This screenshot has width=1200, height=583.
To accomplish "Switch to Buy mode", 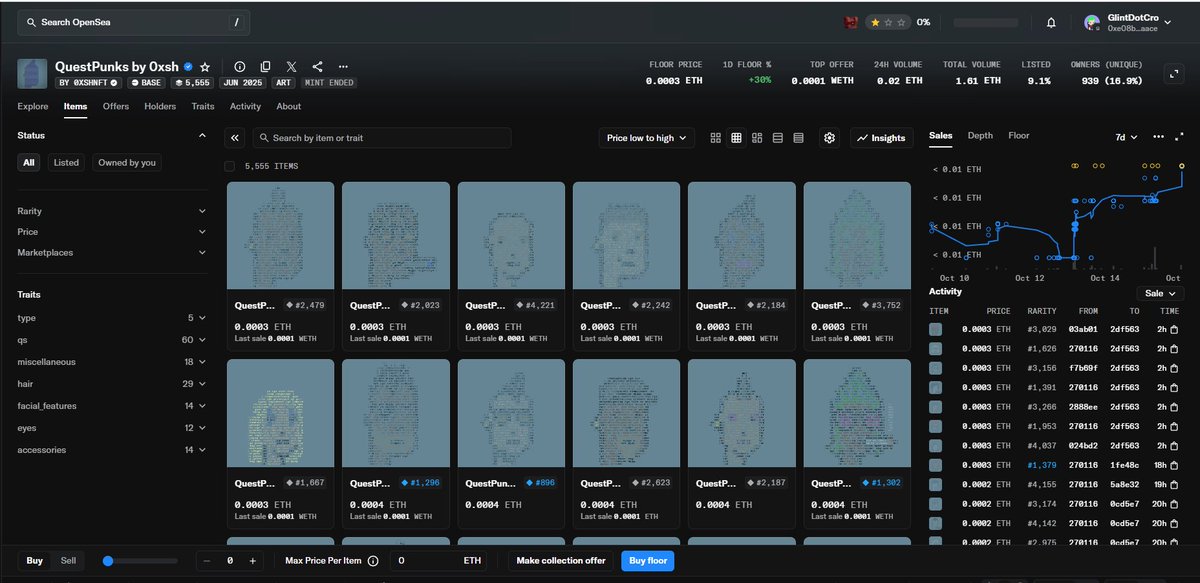I will pyautogui.click(x=34, y=561).
